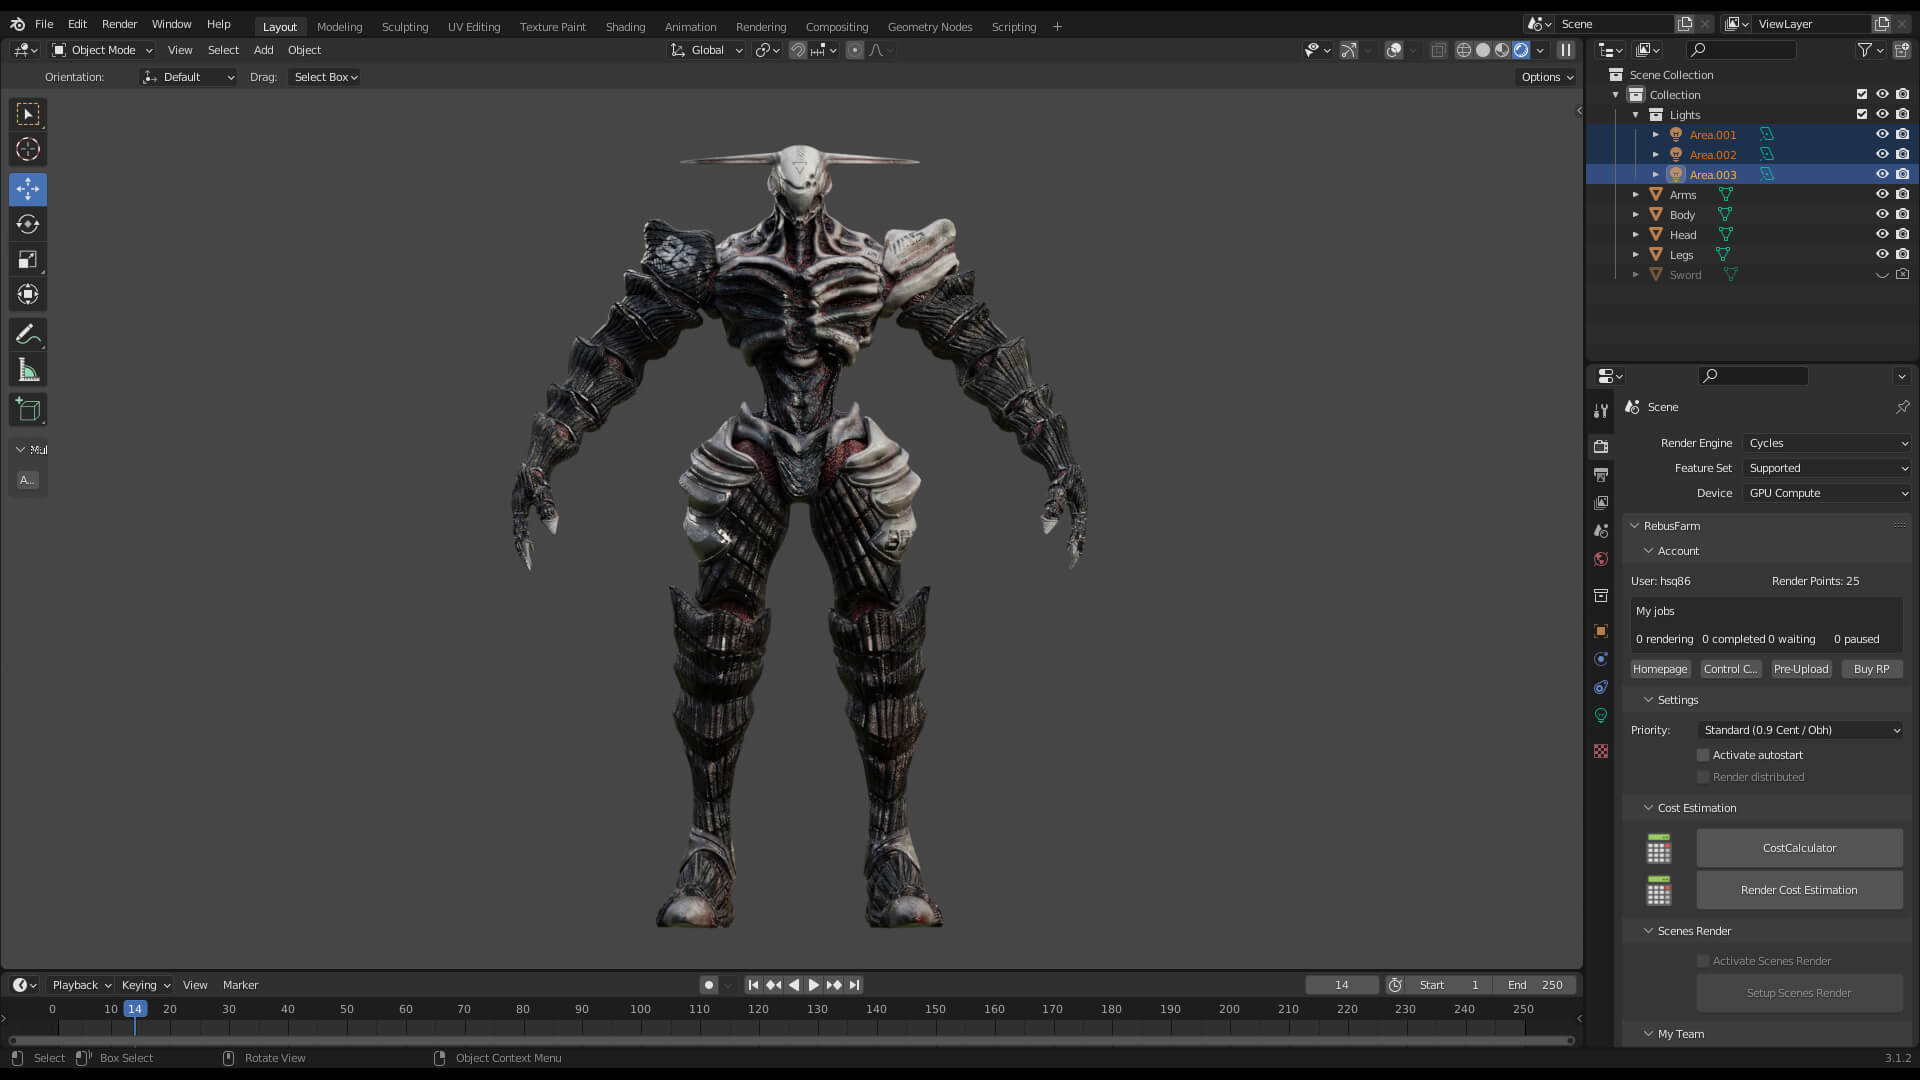
Task: Select the Add Cube tool
Action: coord(28,410)
